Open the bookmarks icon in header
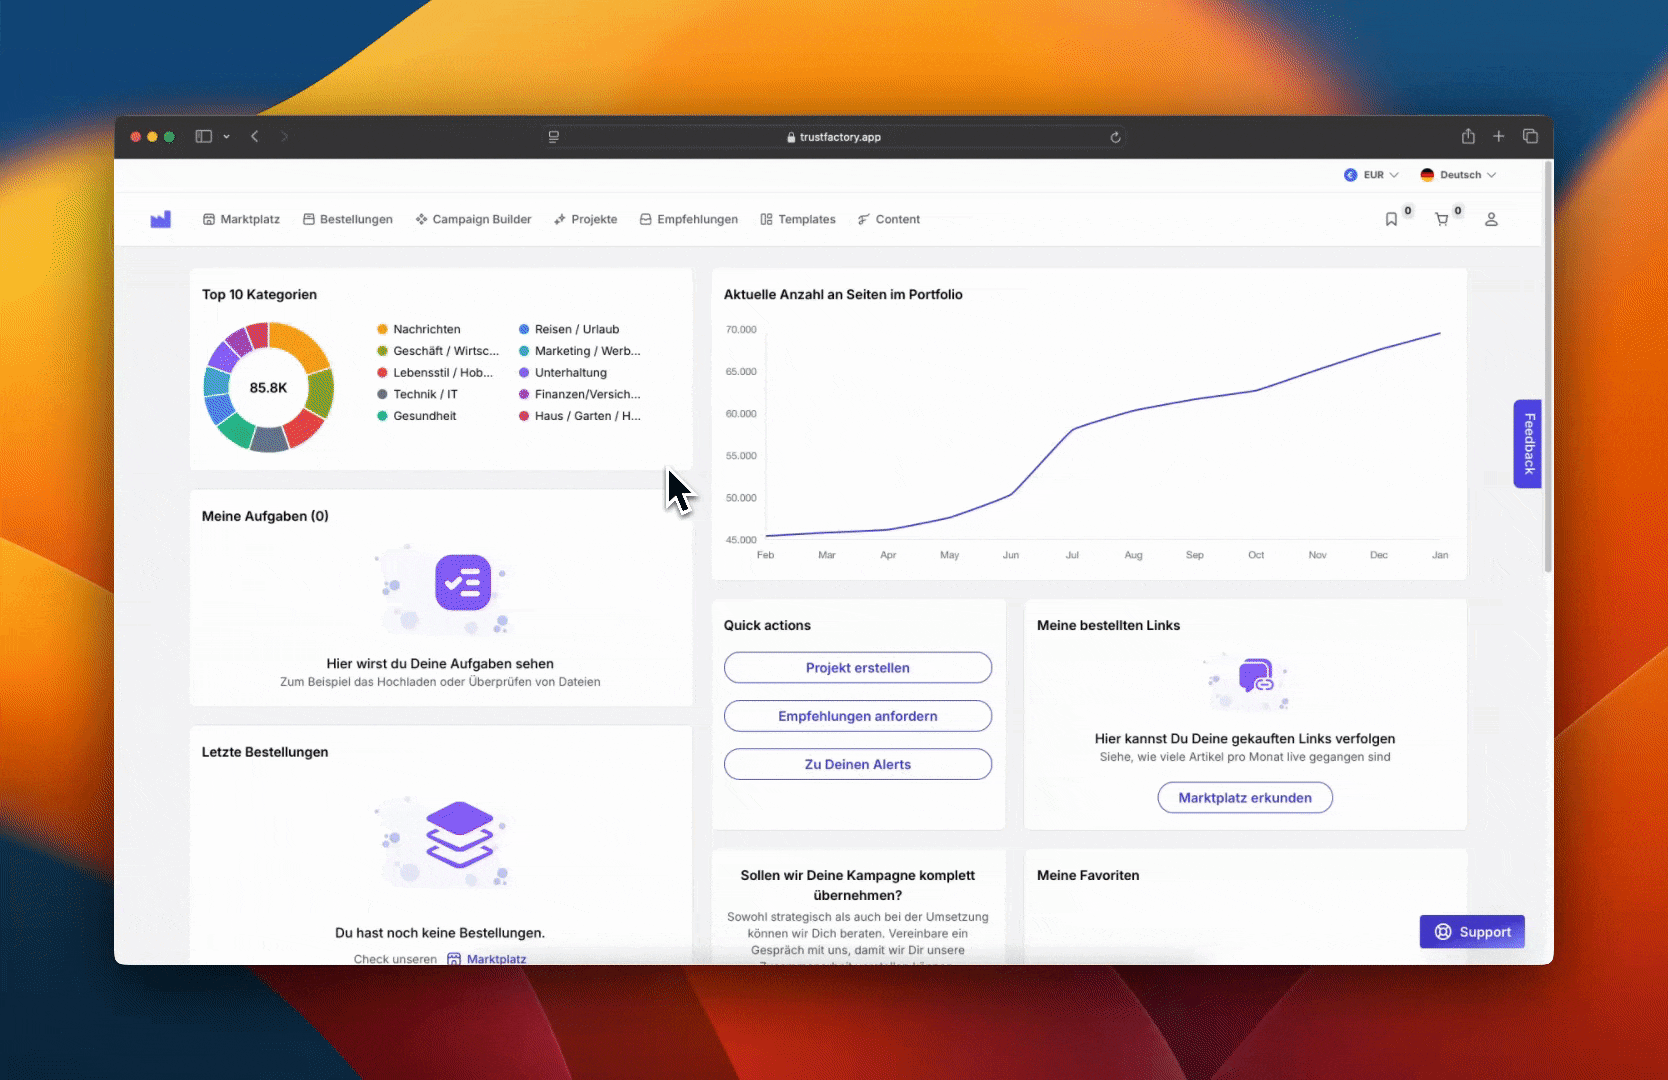1668x1080 pixels. tap(1391, 219)
